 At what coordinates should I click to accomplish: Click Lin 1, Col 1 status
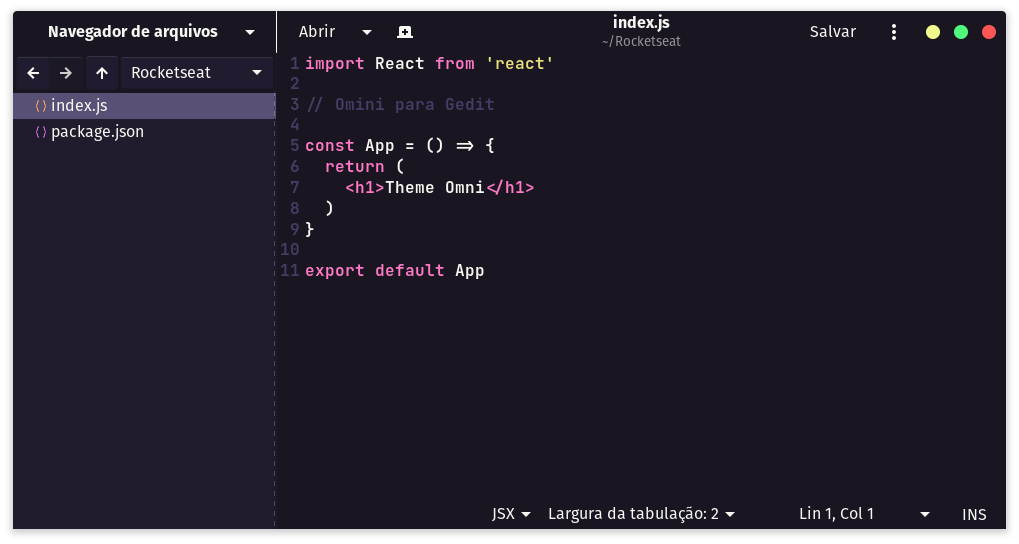[x=836, y=513]
